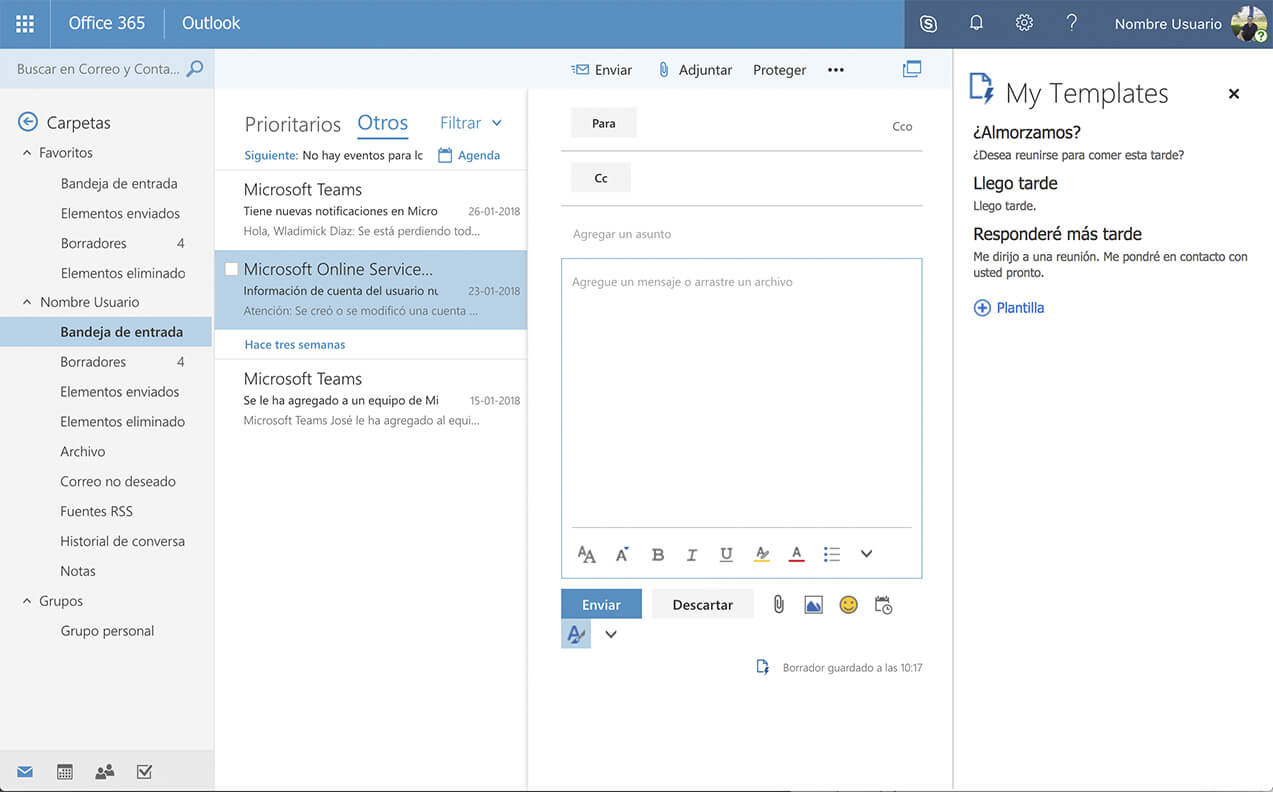This screenshot has height=792, width=1273.
Task: Open settings via the gear icon
Action: [x=1024, y=23]
